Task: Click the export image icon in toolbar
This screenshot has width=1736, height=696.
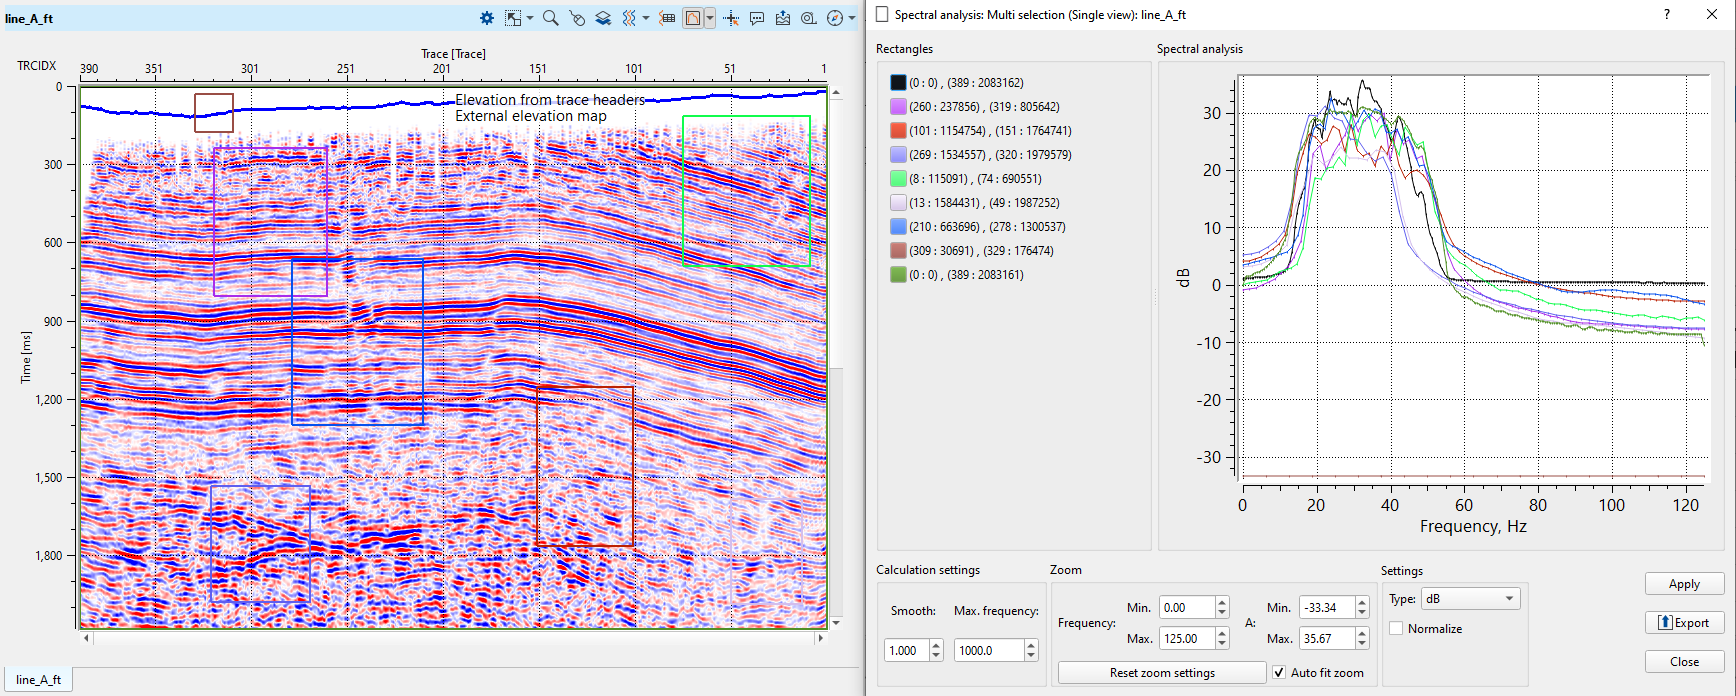Action: click(x=783, y=18)
